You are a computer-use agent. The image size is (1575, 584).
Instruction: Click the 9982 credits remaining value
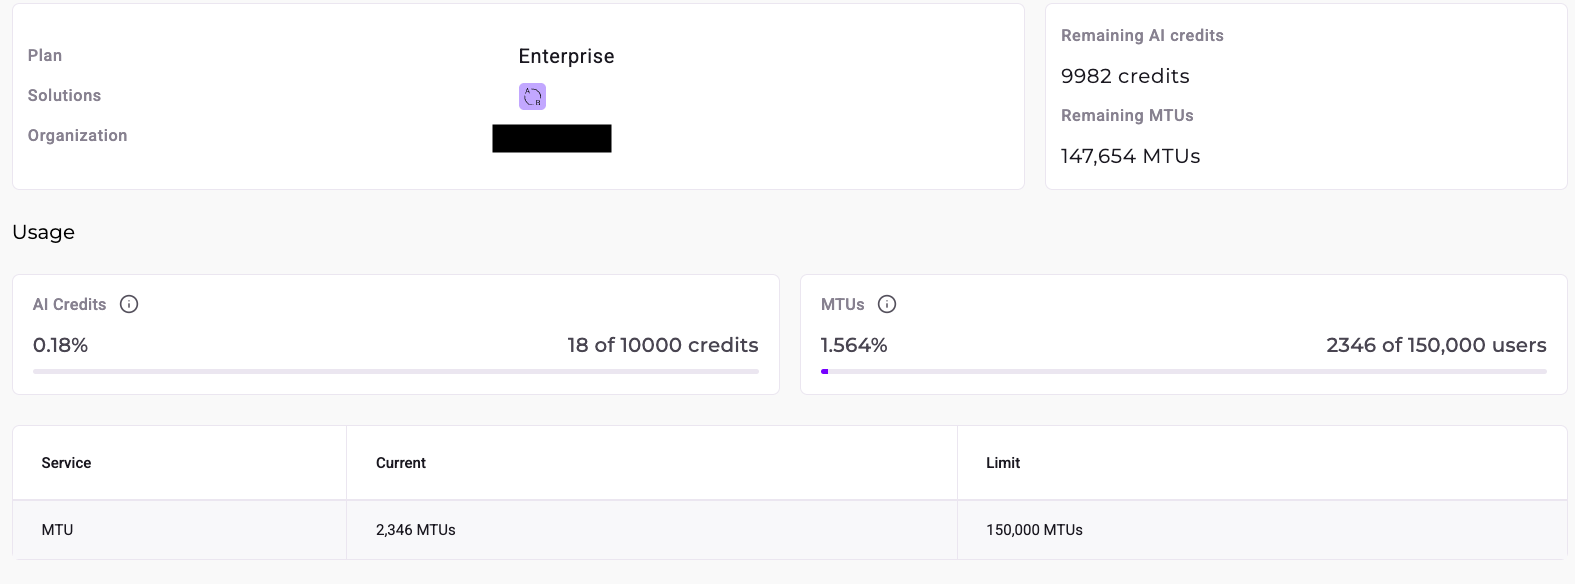tap(1125, 76)
